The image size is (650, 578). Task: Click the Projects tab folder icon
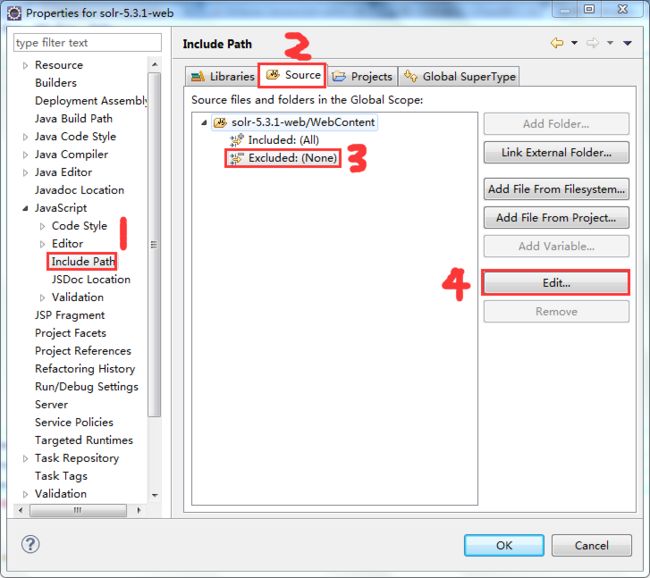(339, 76)
